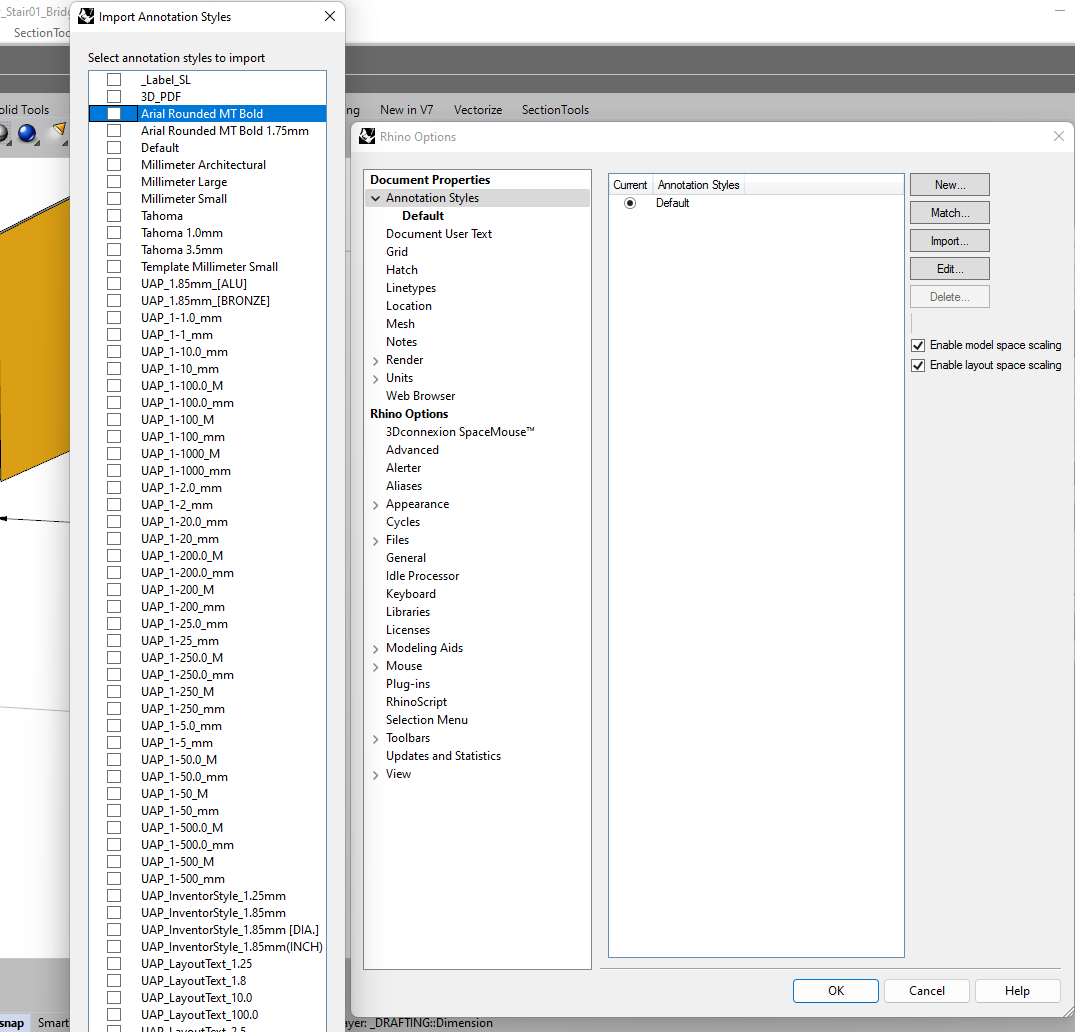Check the Millimeter Architectural checkbox
Image resolution: width=1075 pixels, height=1032 pixels.
pyautogui.click(x=114, y=165)
